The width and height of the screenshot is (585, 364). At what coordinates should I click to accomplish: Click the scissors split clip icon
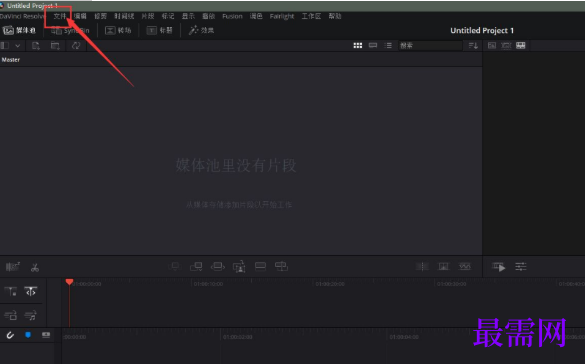point(35,267)
